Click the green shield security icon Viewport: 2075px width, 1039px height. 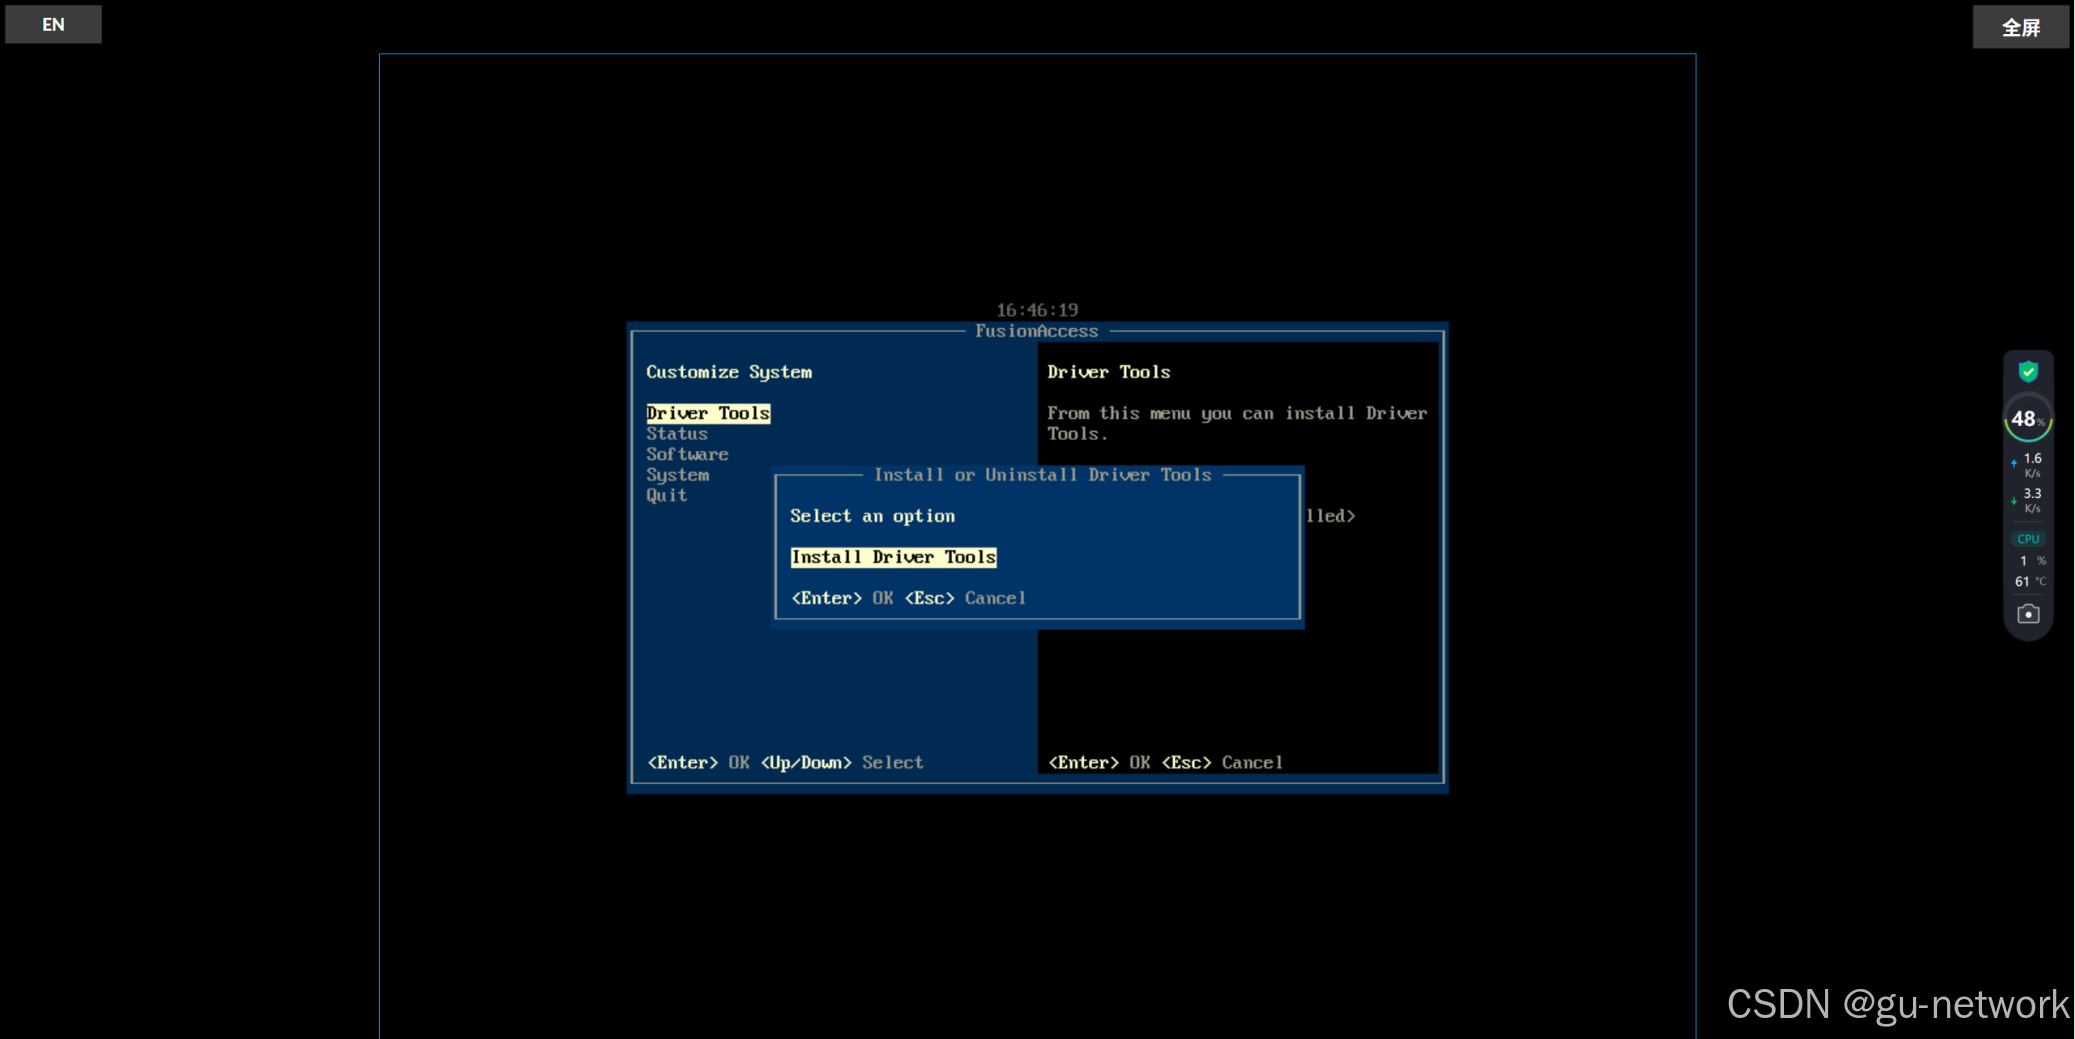click(x=2028, y=372)
